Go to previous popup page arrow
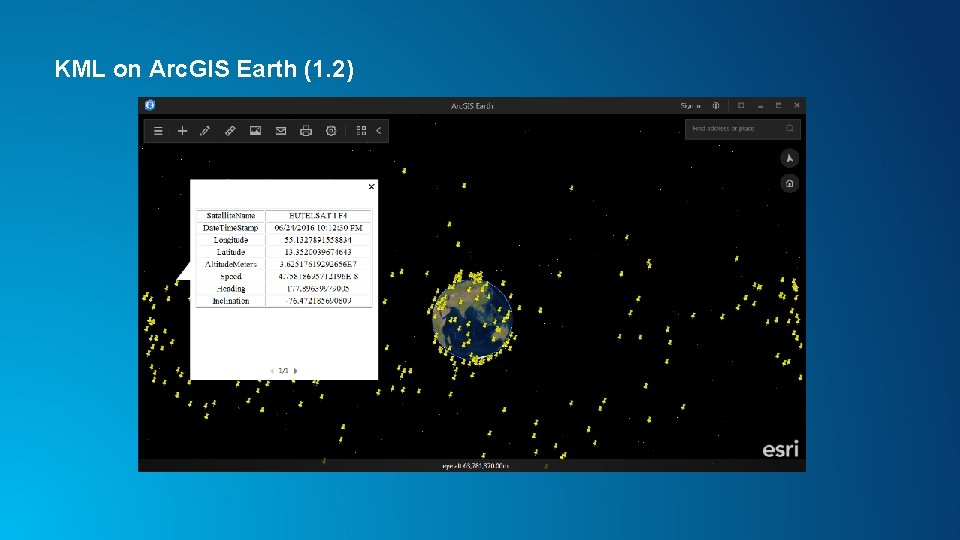 click(272, 370)
